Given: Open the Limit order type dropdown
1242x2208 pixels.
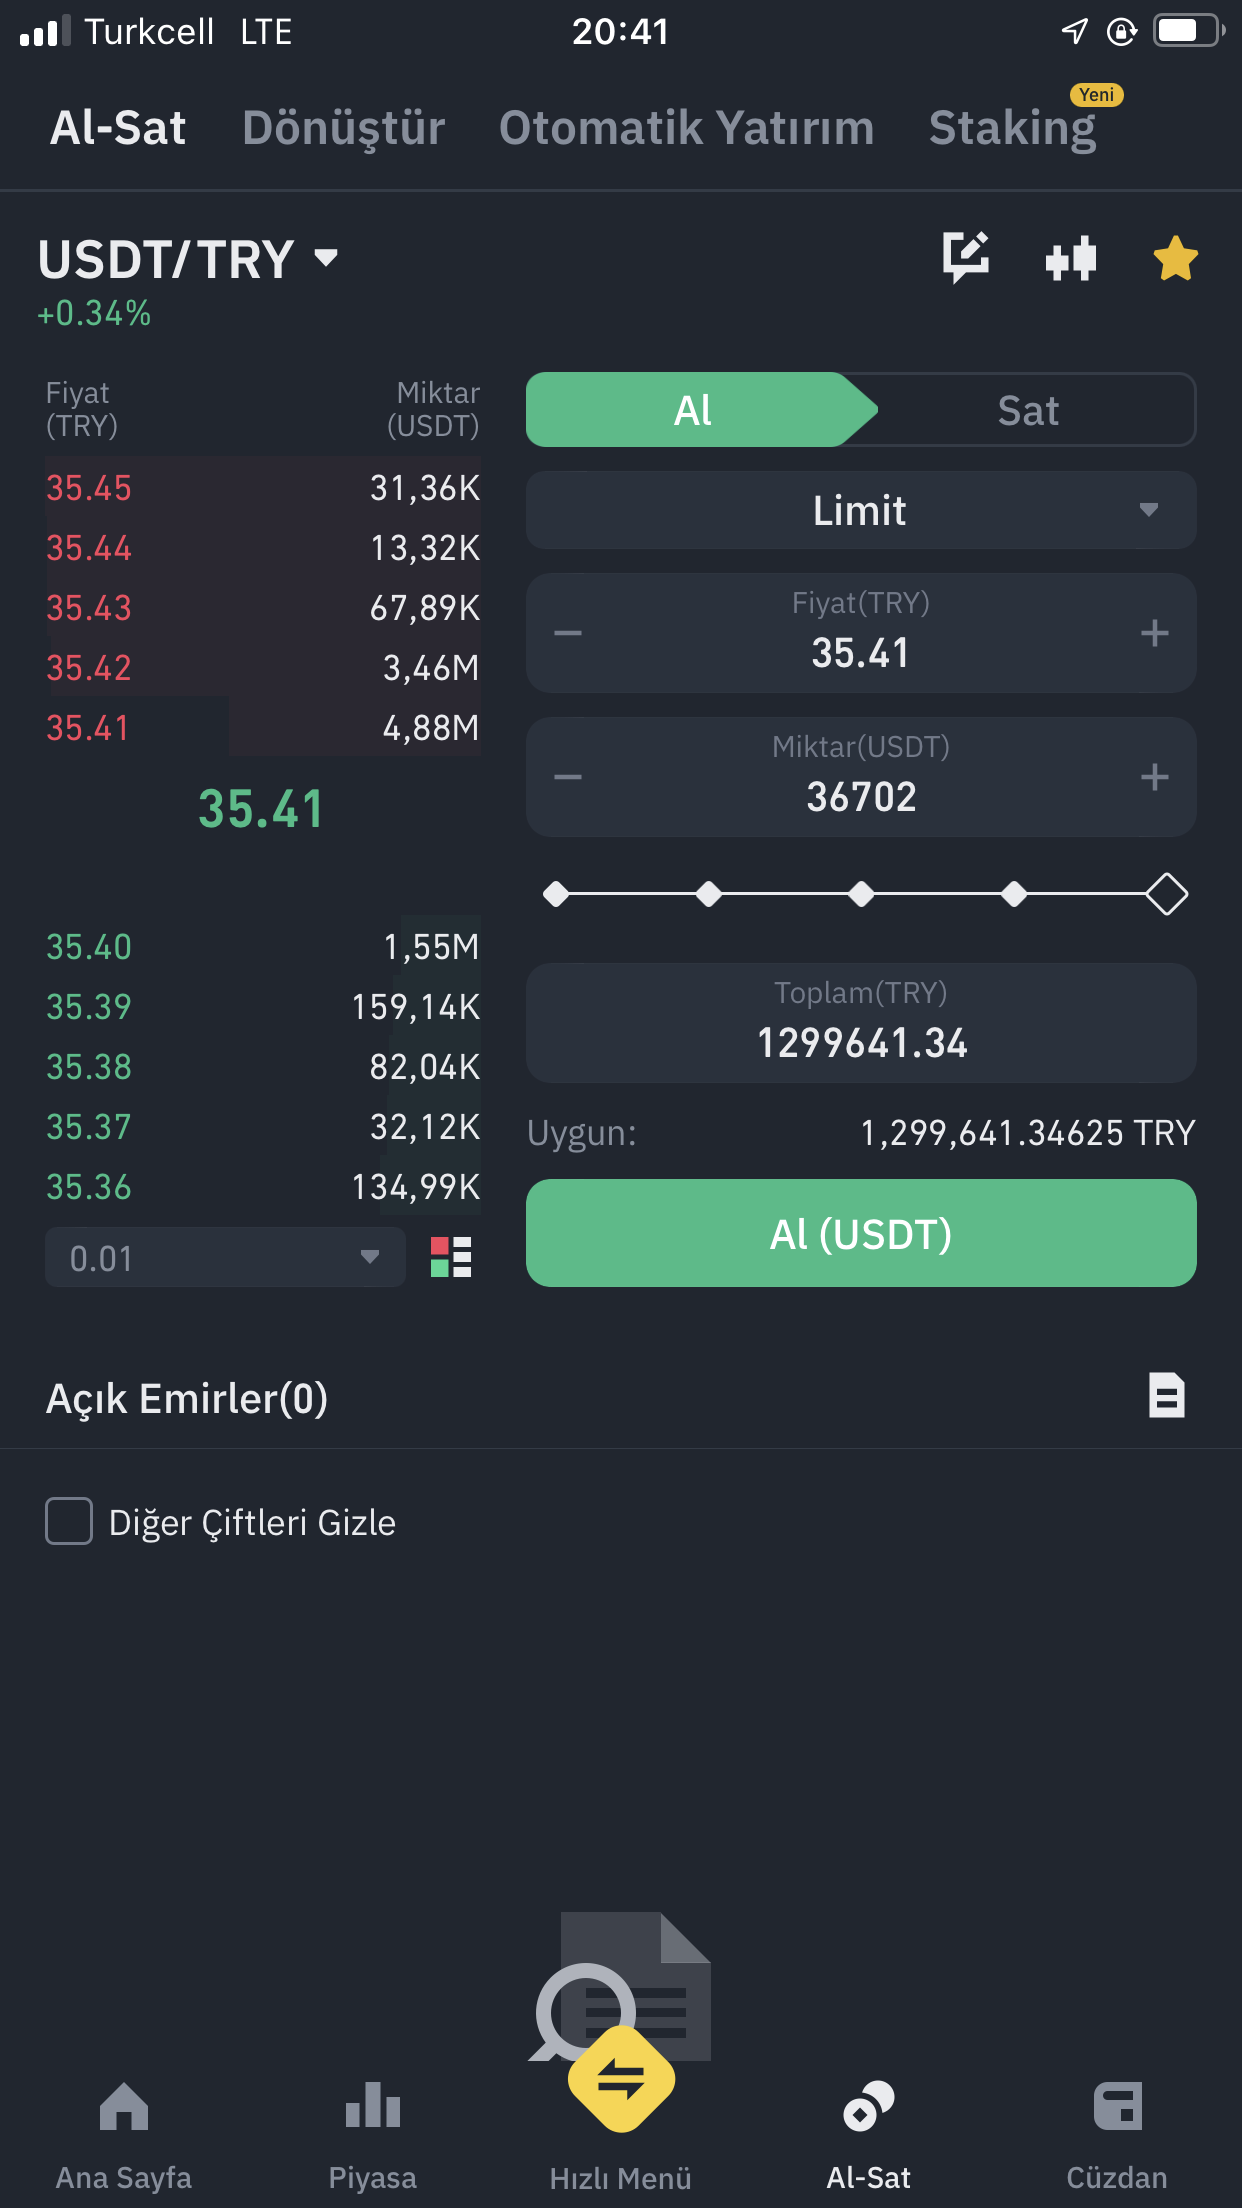Looking at the screenshot, I should point(861,510).
